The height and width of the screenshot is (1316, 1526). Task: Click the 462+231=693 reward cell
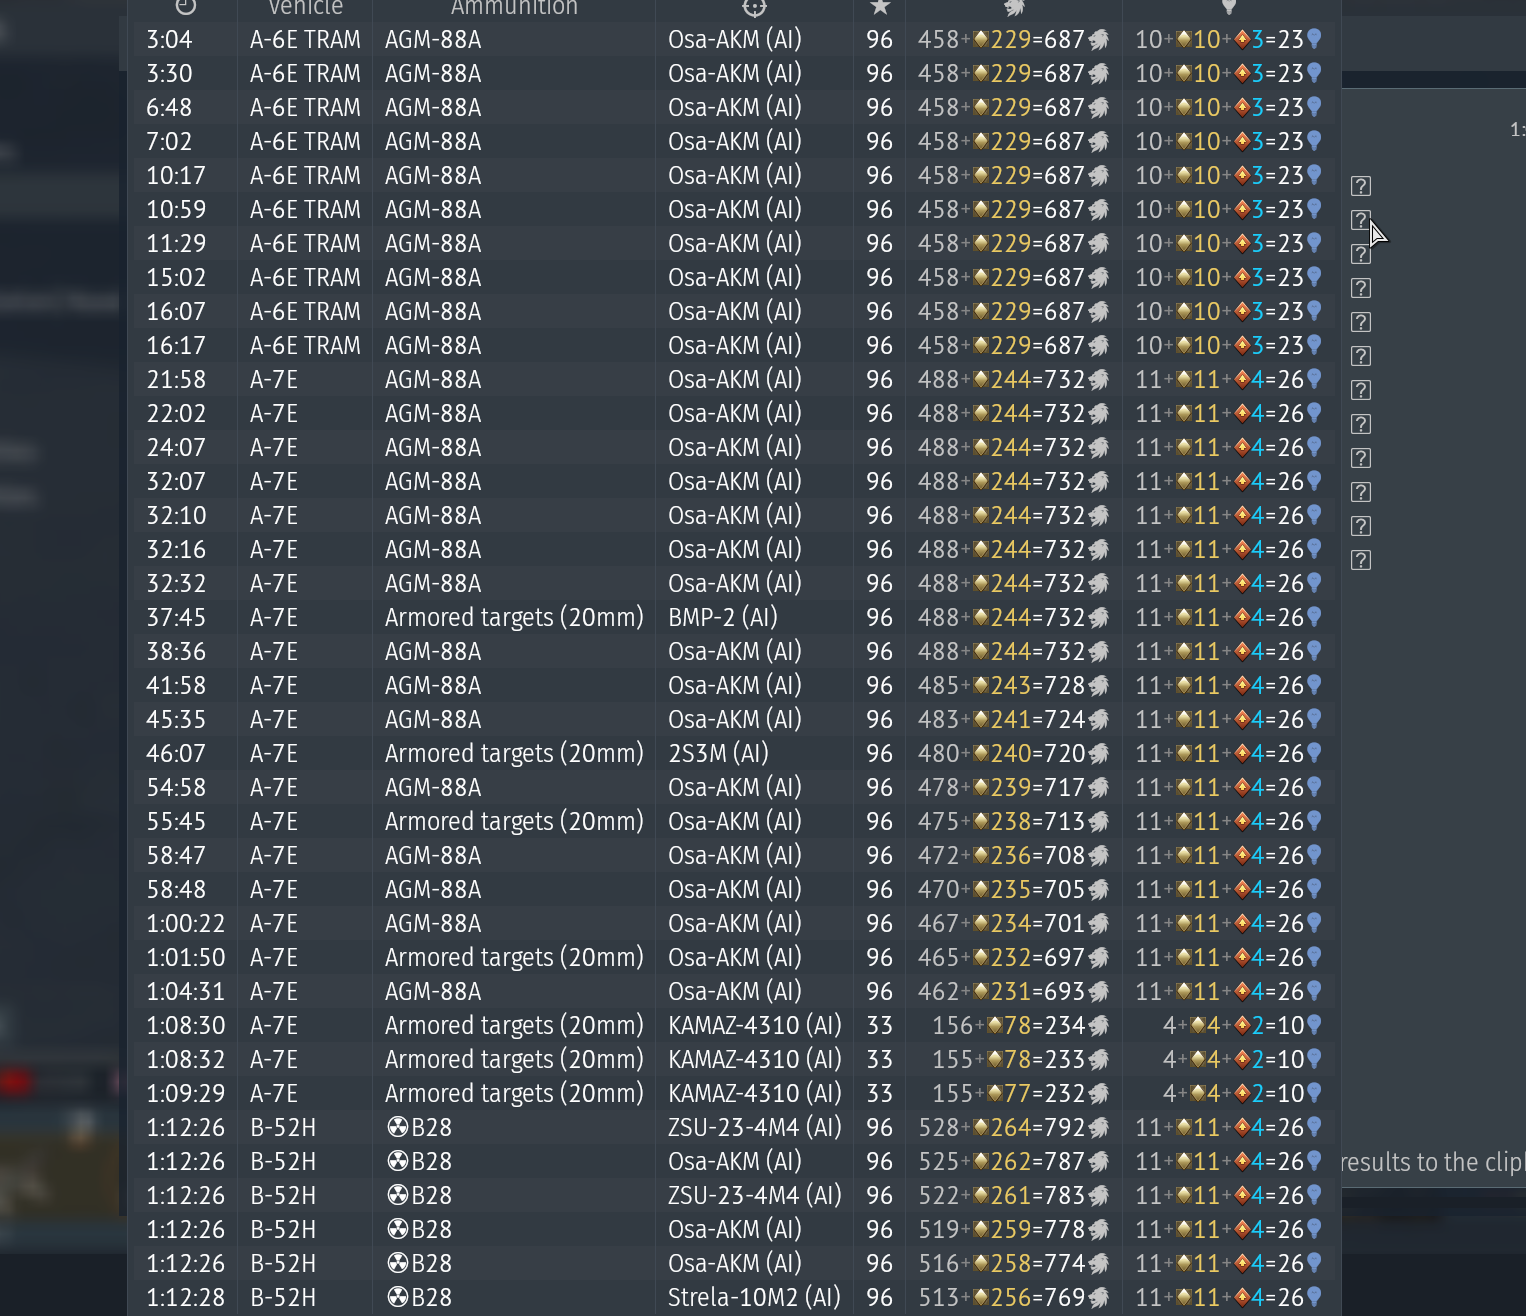coord(1014,992)
